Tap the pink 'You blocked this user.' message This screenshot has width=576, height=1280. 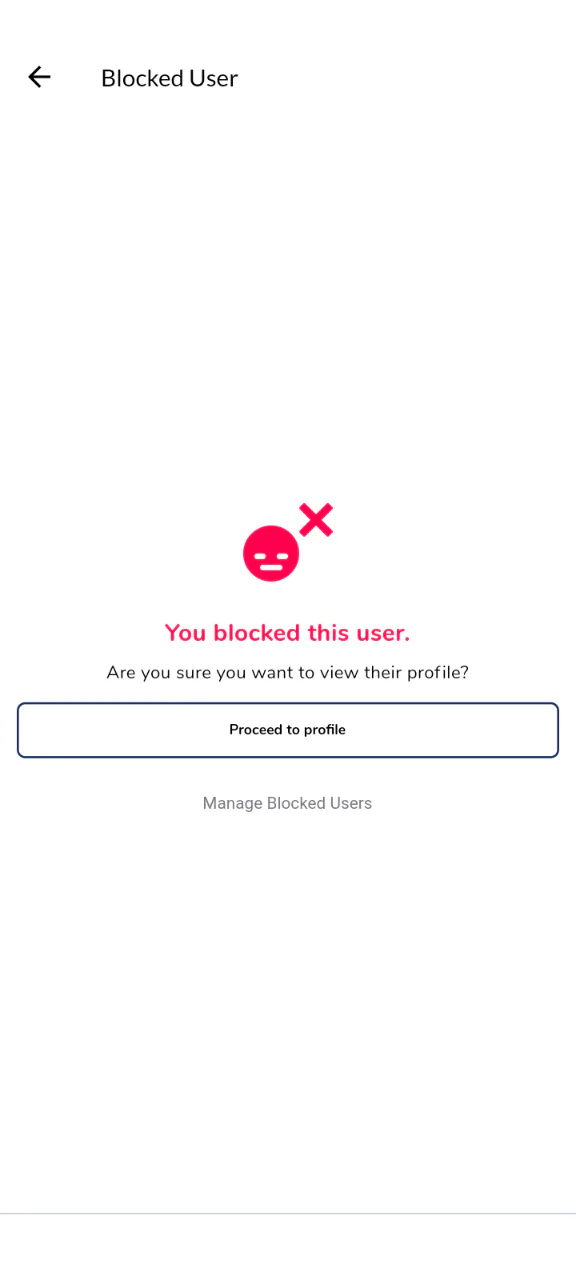(x=287, y=633)
